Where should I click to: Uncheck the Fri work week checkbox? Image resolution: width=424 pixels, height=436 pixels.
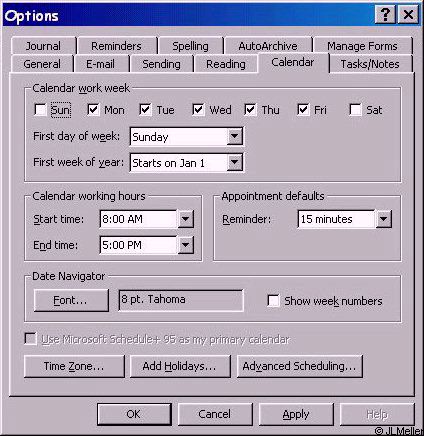point(303,110)
